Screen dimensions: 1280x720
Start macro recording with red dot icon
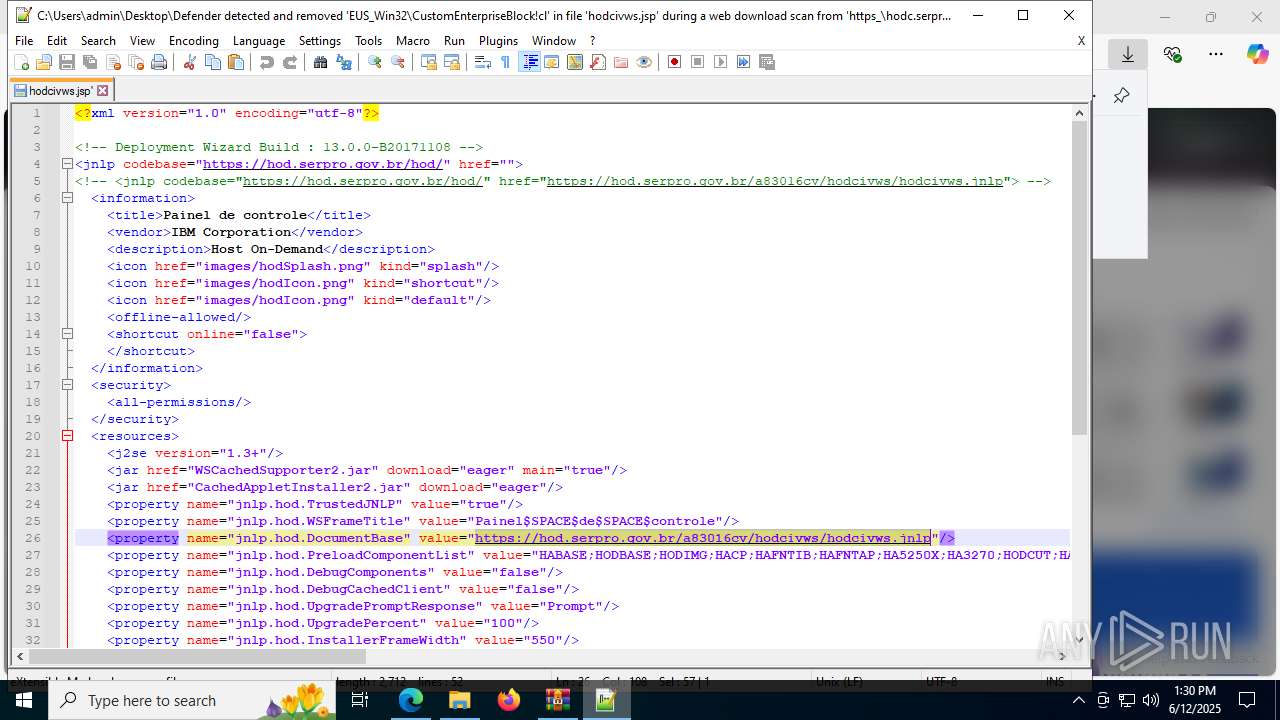pos(674,62)
